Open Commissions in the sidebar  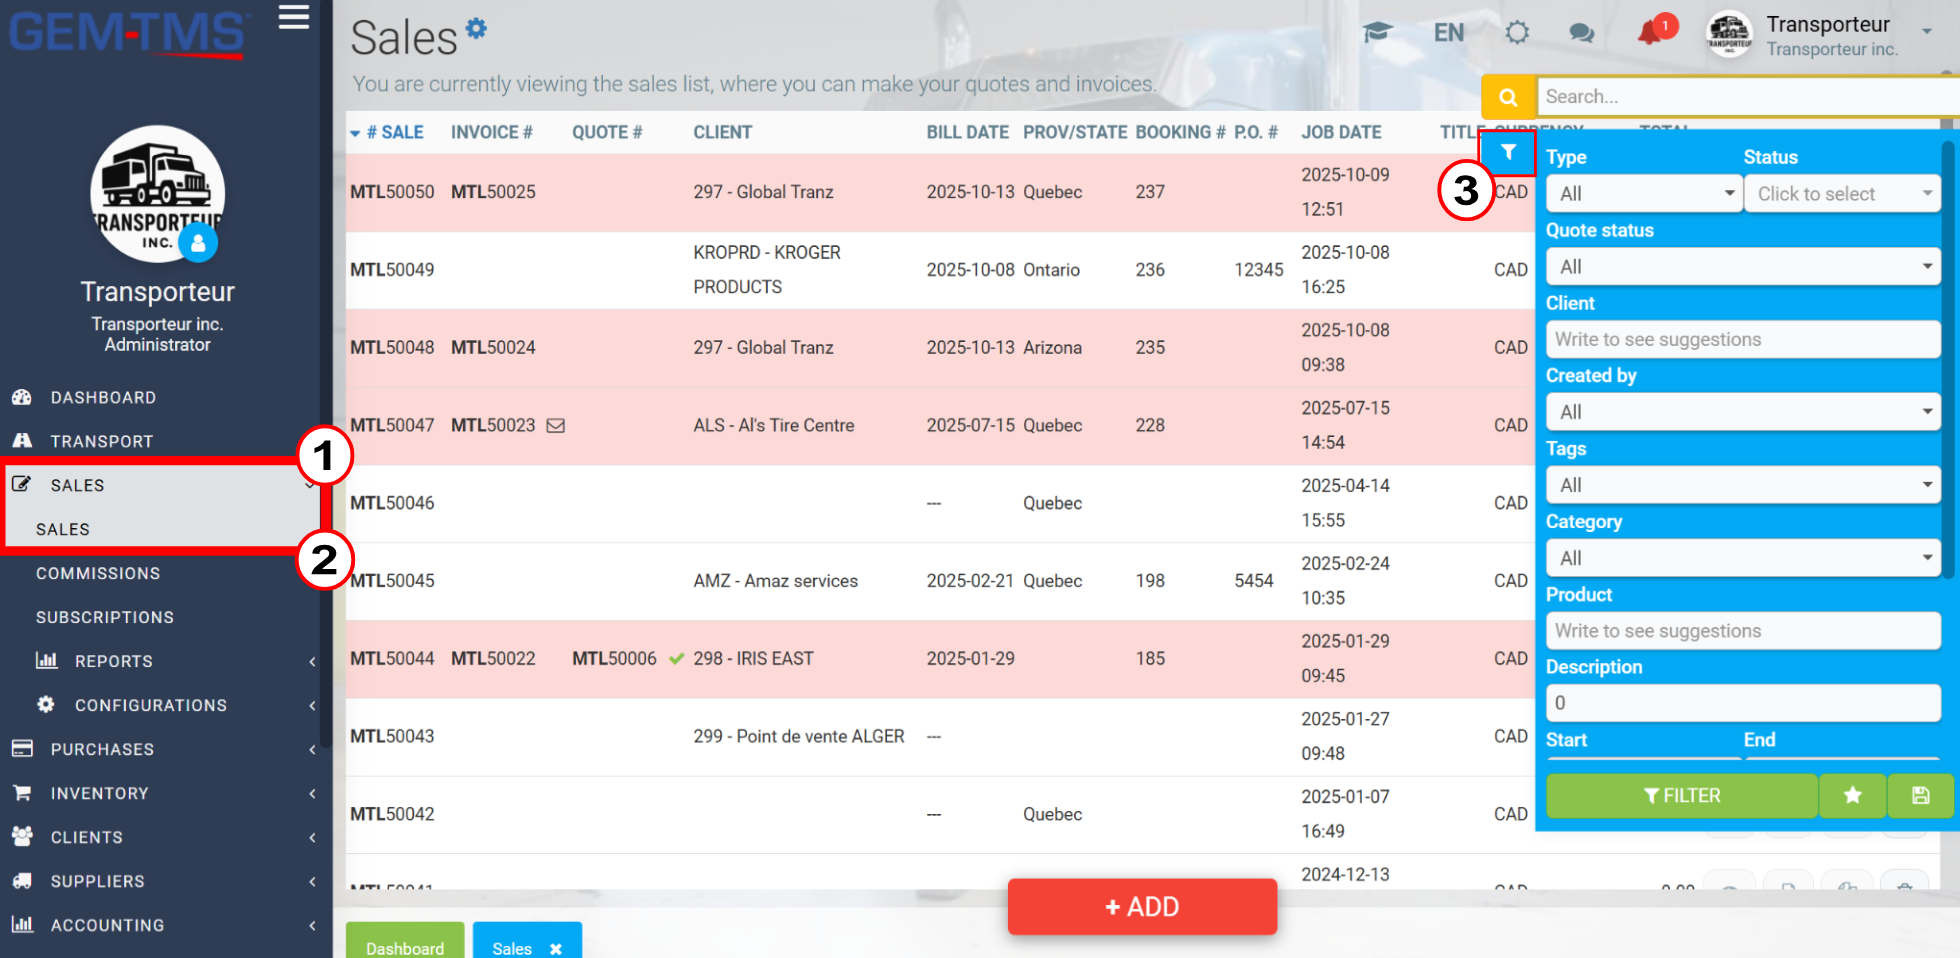point(98,573)
